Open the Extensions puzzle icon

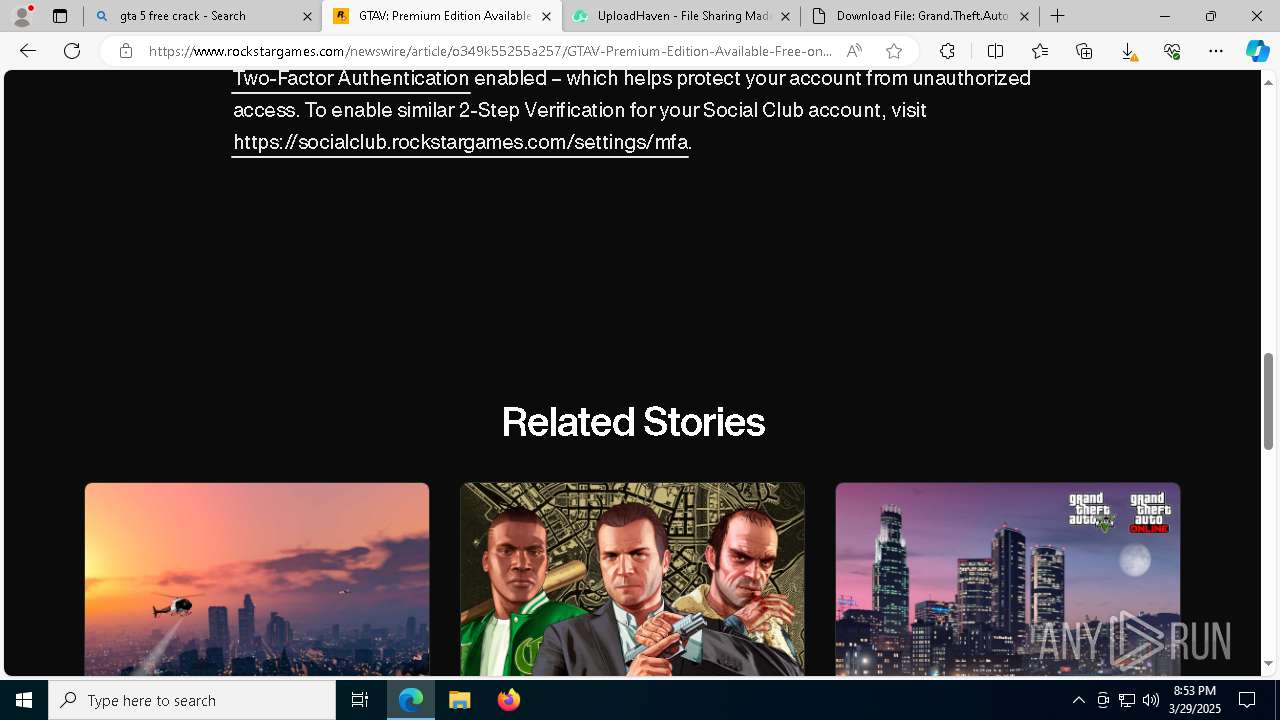click(947, 51)
